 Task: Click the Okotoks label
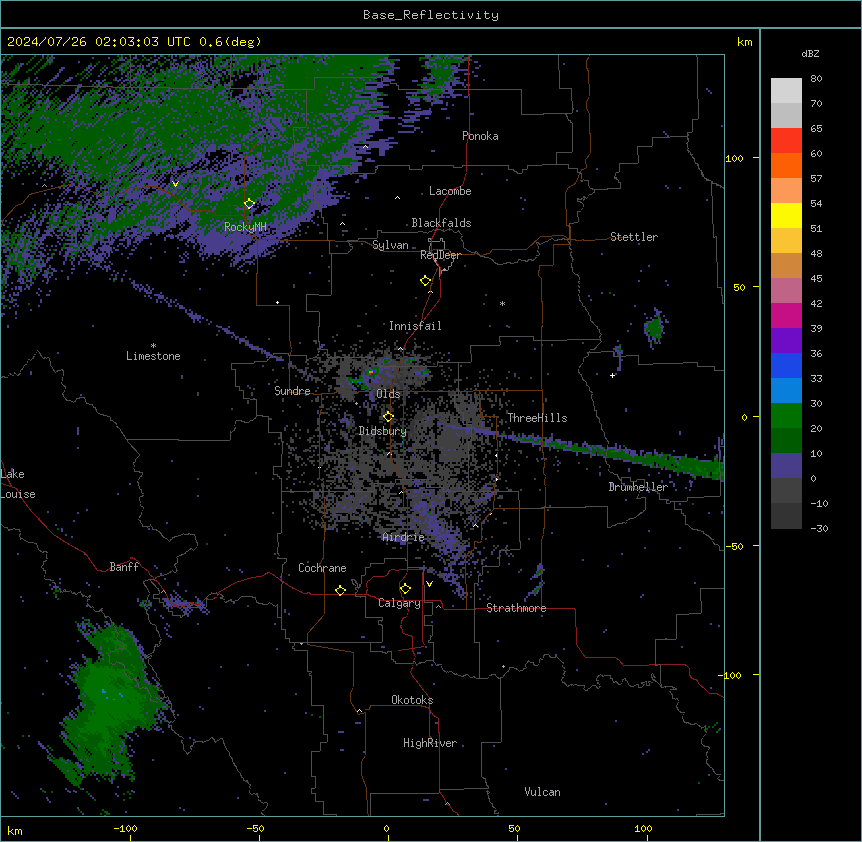point(412,700)
